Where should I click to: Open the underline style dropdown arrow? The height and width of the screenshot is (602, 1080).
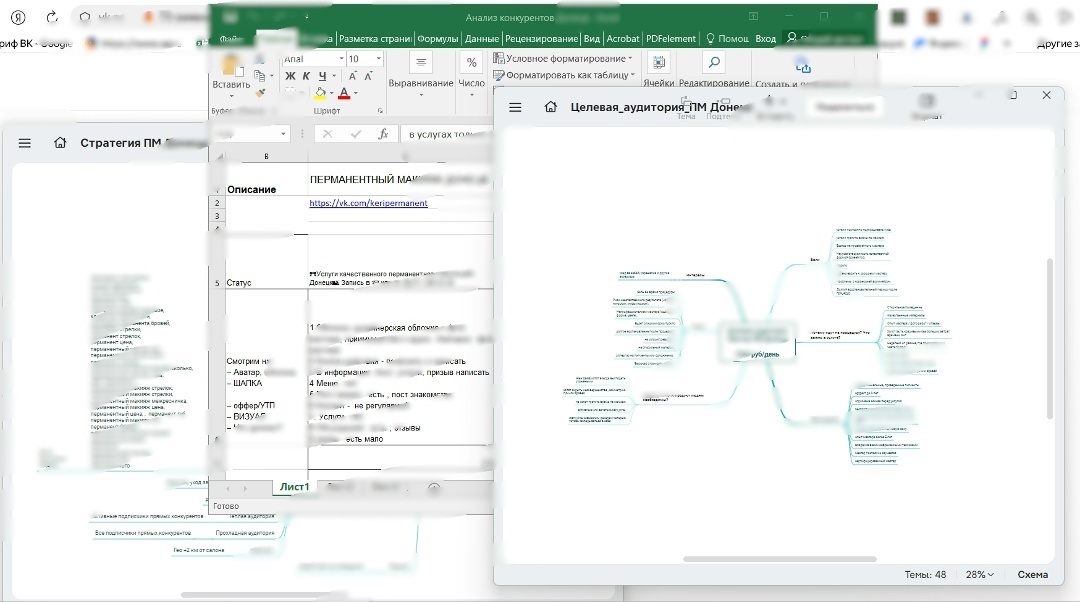334,76
